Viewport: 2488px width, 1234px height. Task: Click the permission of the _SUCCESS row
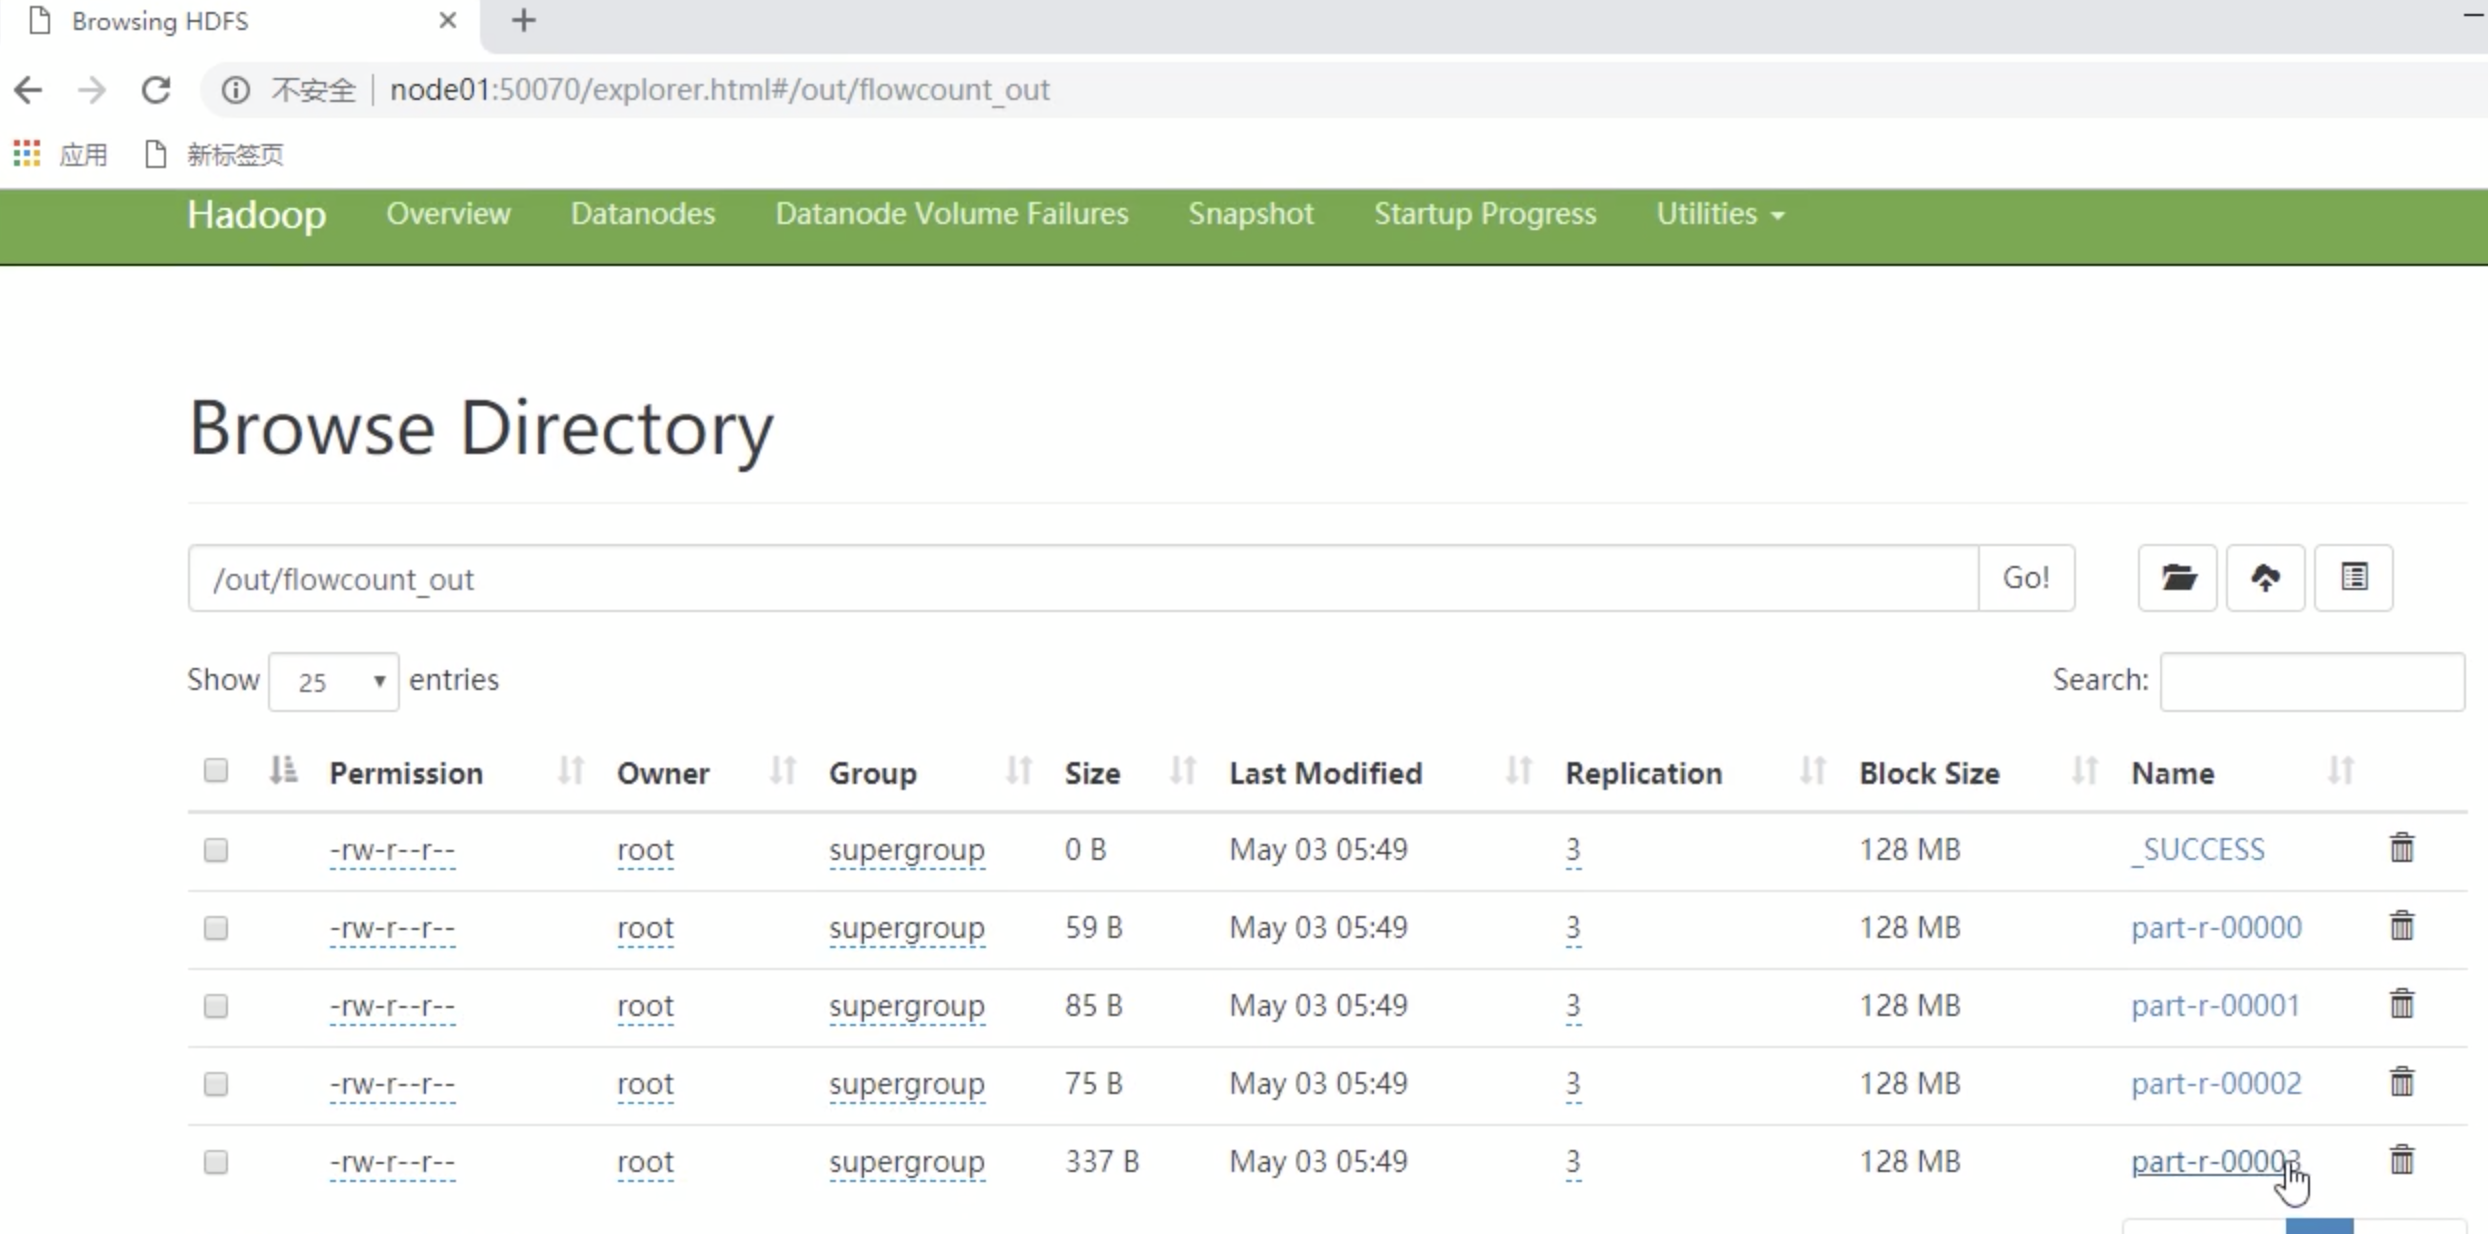click(392, 850)
